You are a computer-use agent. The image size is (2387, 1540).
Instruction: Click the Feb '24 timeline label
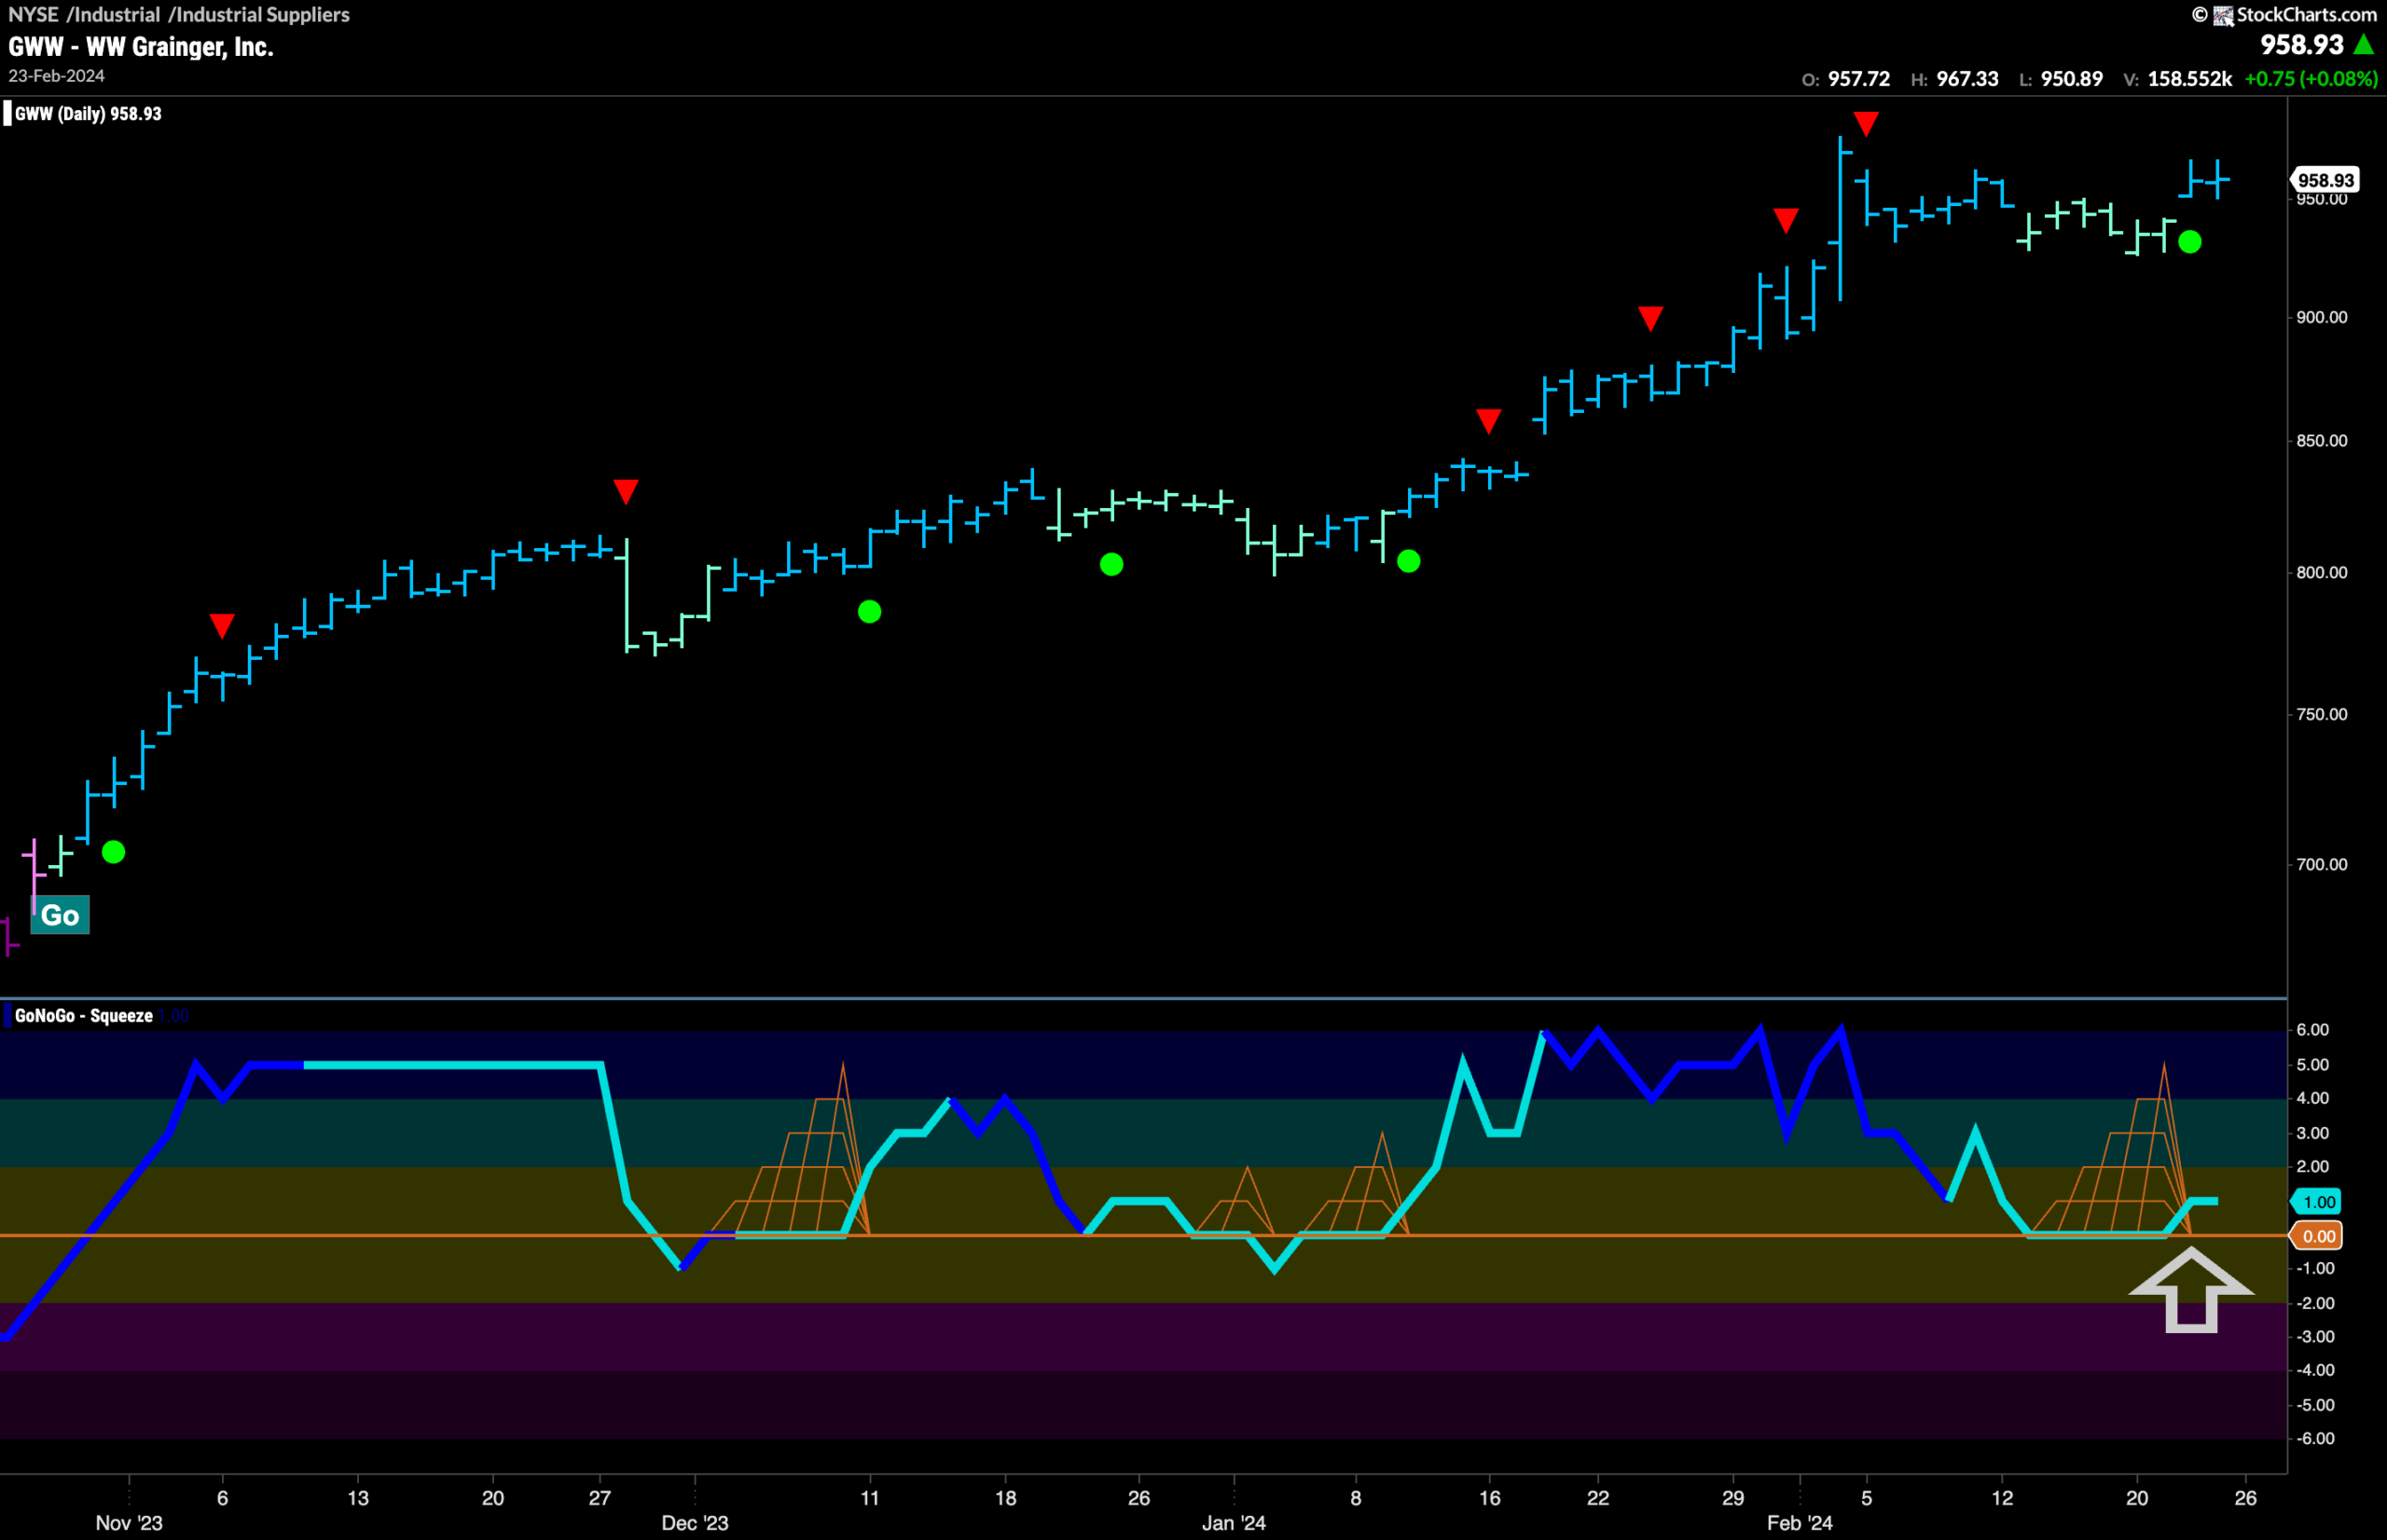(x=1800, y=1523)
